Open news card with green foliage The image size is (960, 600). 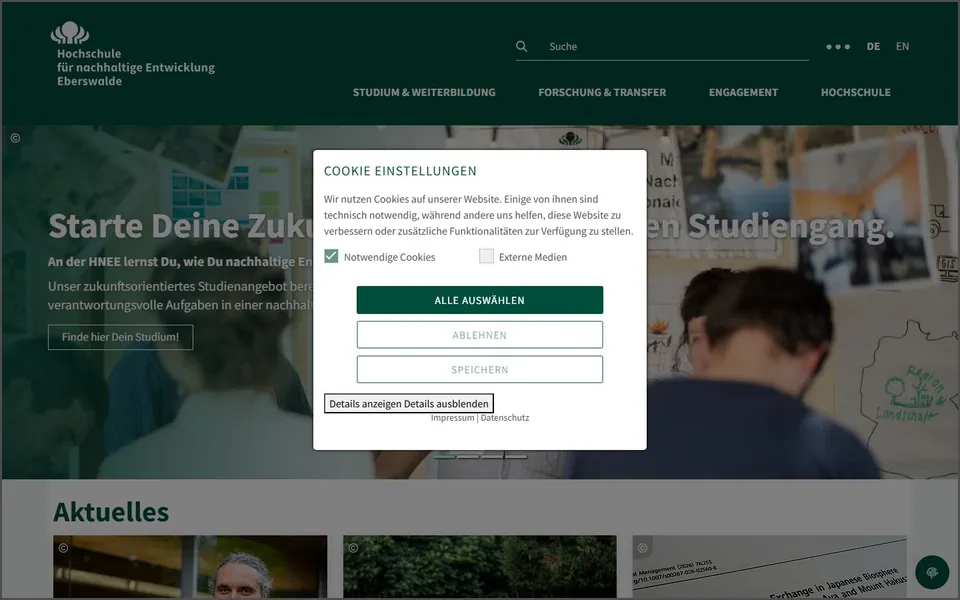(x=480, y=567)
